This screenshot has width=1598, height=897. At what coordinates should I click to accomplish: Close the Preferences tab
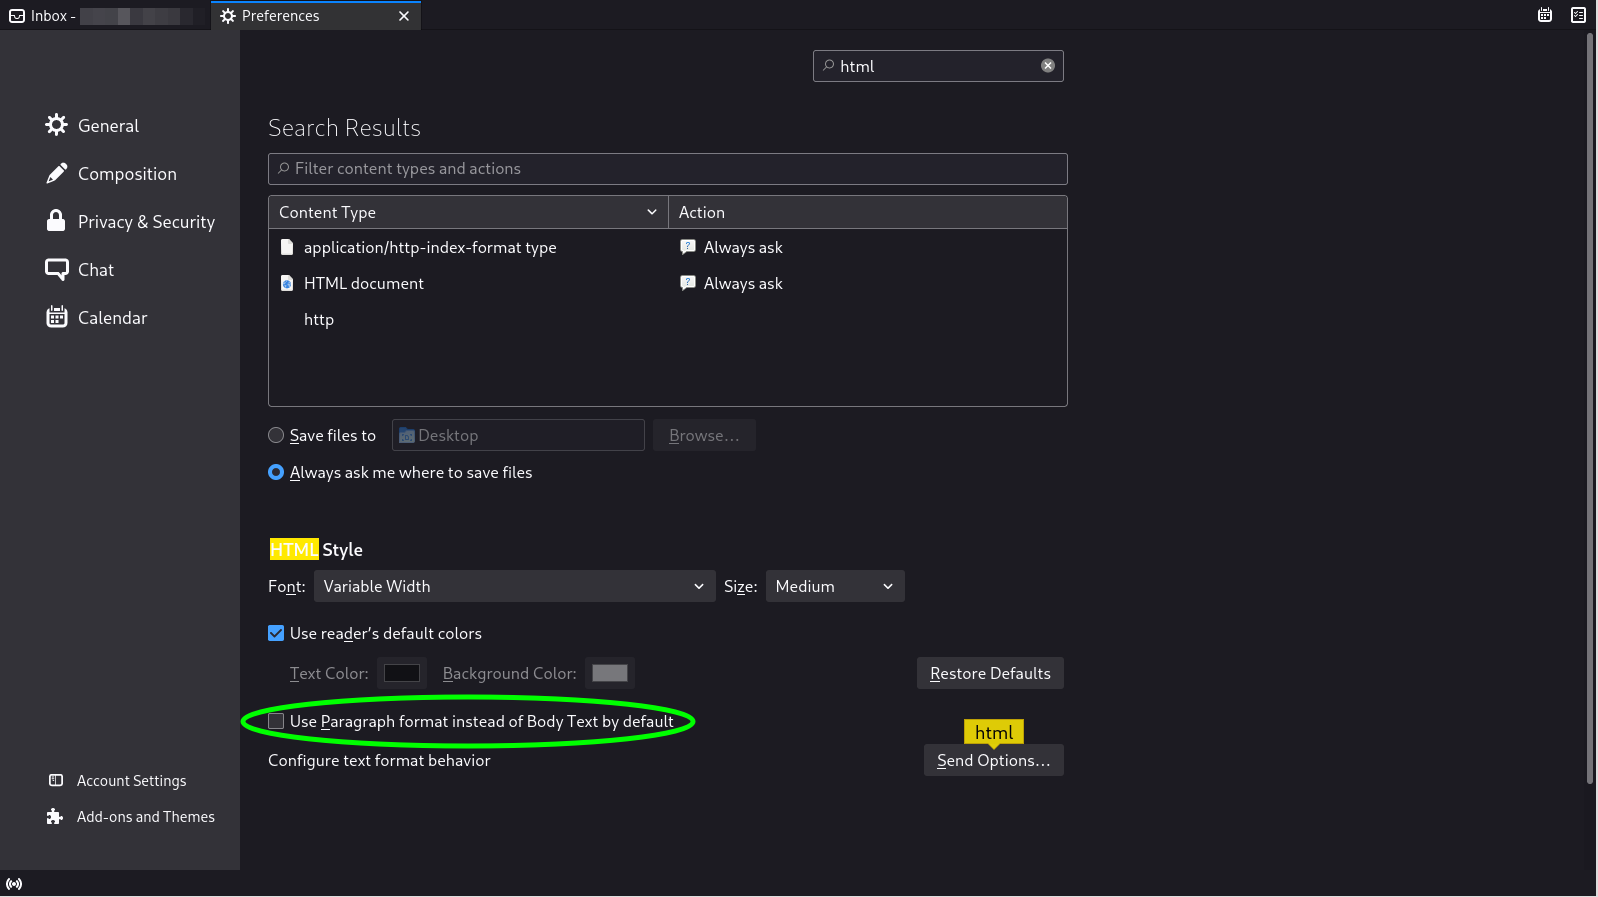[x=404, y=16]
